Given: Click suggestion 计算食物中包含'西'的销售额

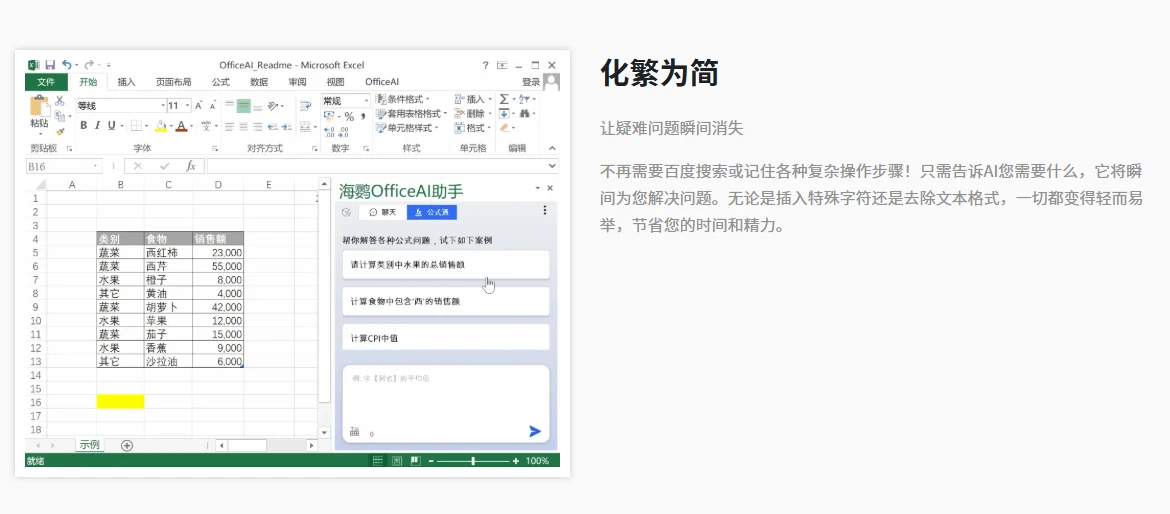Looking at the screenshot, I should pyautogui.click(x=445, y=301).
